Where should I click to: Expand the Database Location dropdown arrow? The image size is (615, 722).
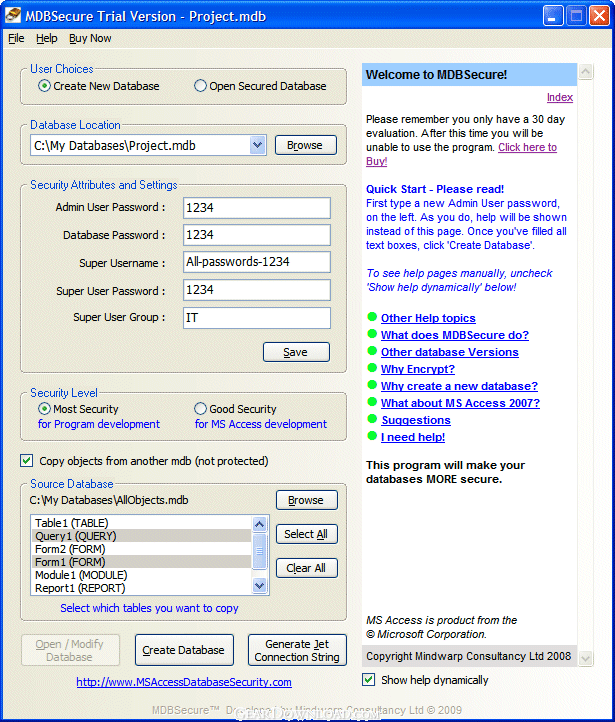(258, 146)
